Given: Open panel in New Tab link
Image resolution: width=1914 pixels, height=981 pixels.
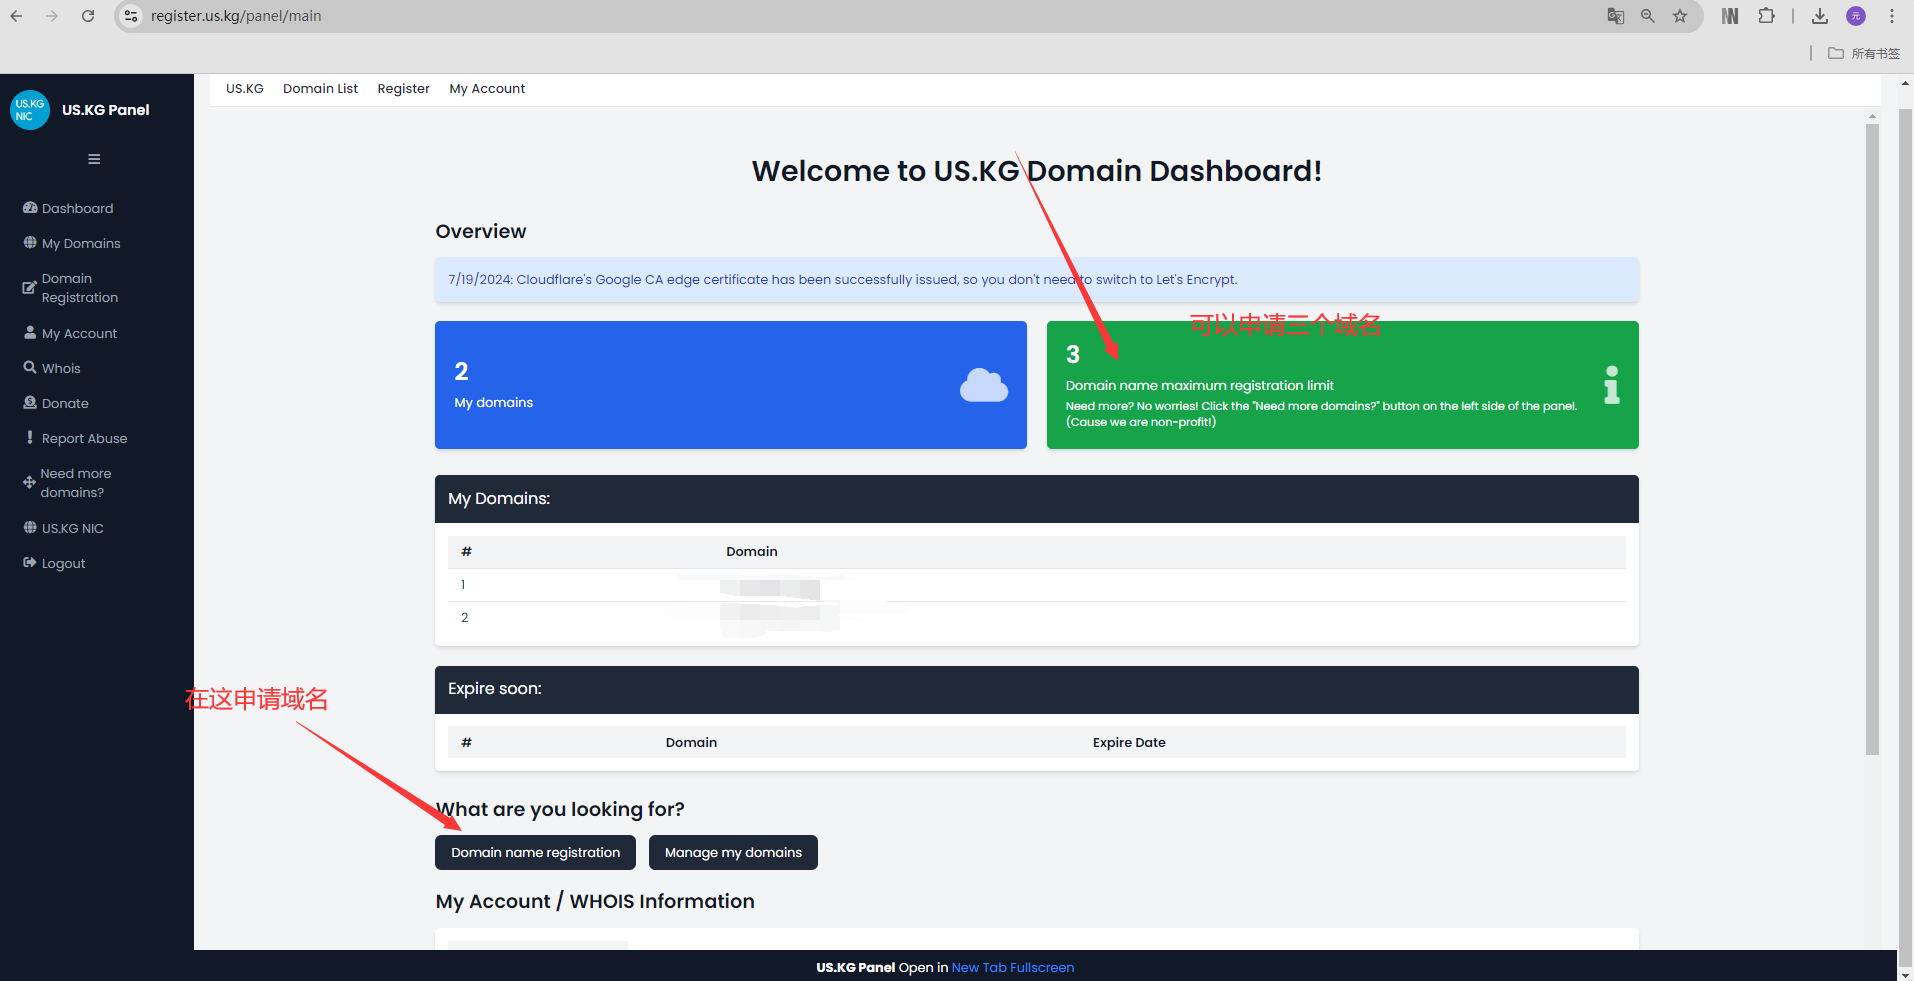Looking at the screenshot, I should 979,967.
